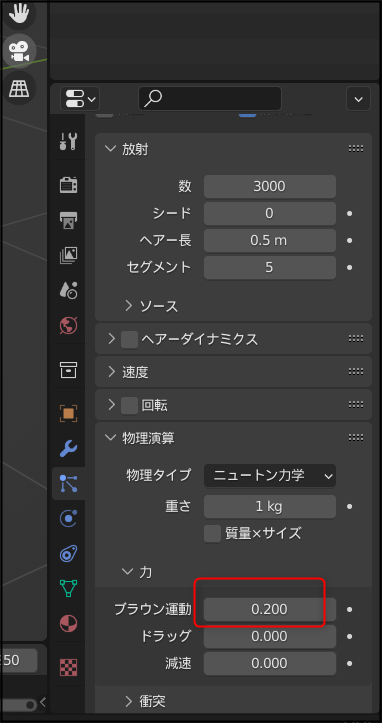This screenshot has width=382, height=723.
Task: Expand the 回転 panel
Action: point(111,405)
